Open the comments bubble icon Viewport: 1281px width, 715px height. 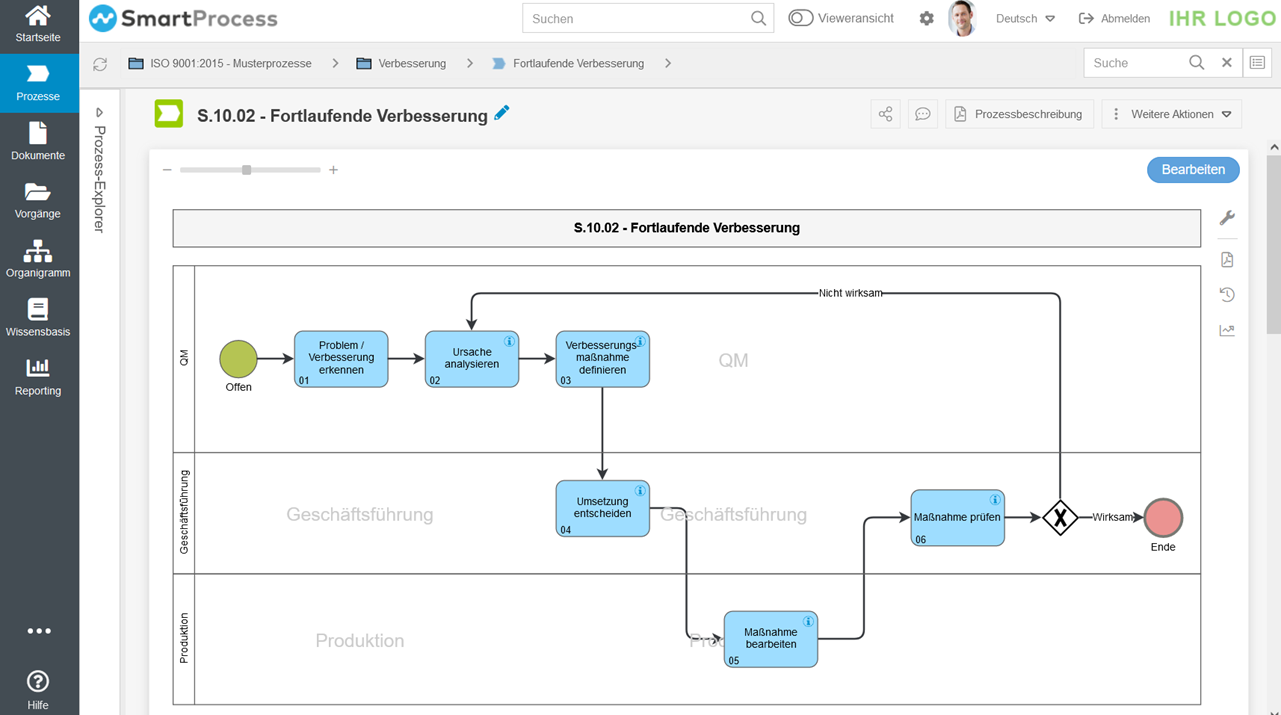coord(923,113)
